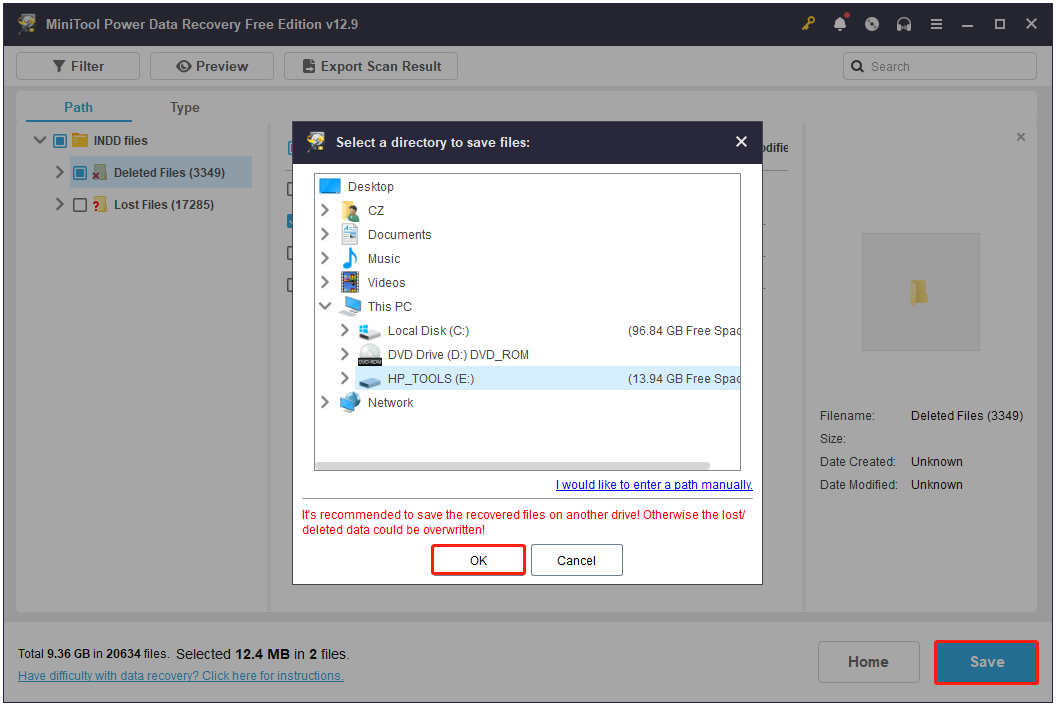Toggle the INDD files checkbox

[x=59, y=140]
